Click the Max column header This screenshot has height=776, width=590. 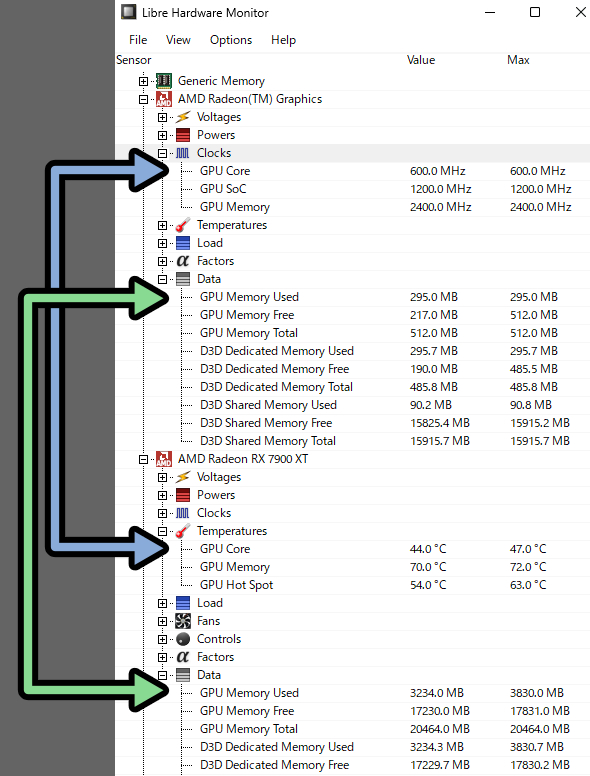click(x=518, y=60)
